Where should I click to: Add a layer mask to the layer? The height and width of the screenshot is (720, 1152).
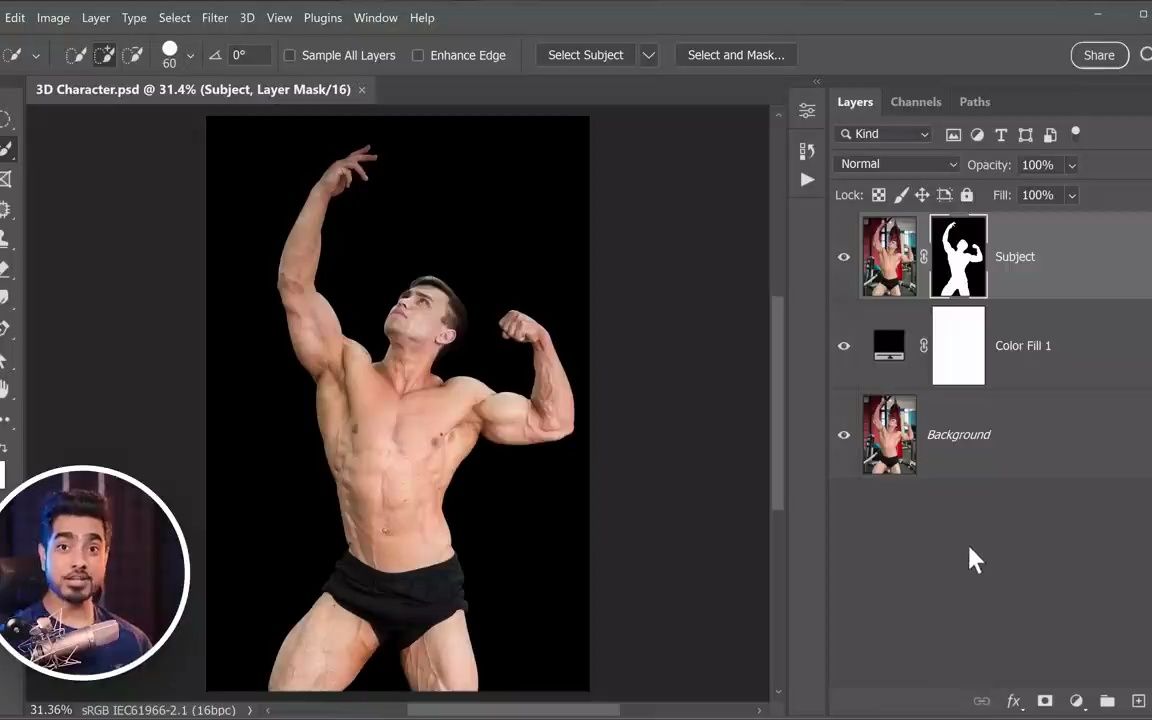1045,700
